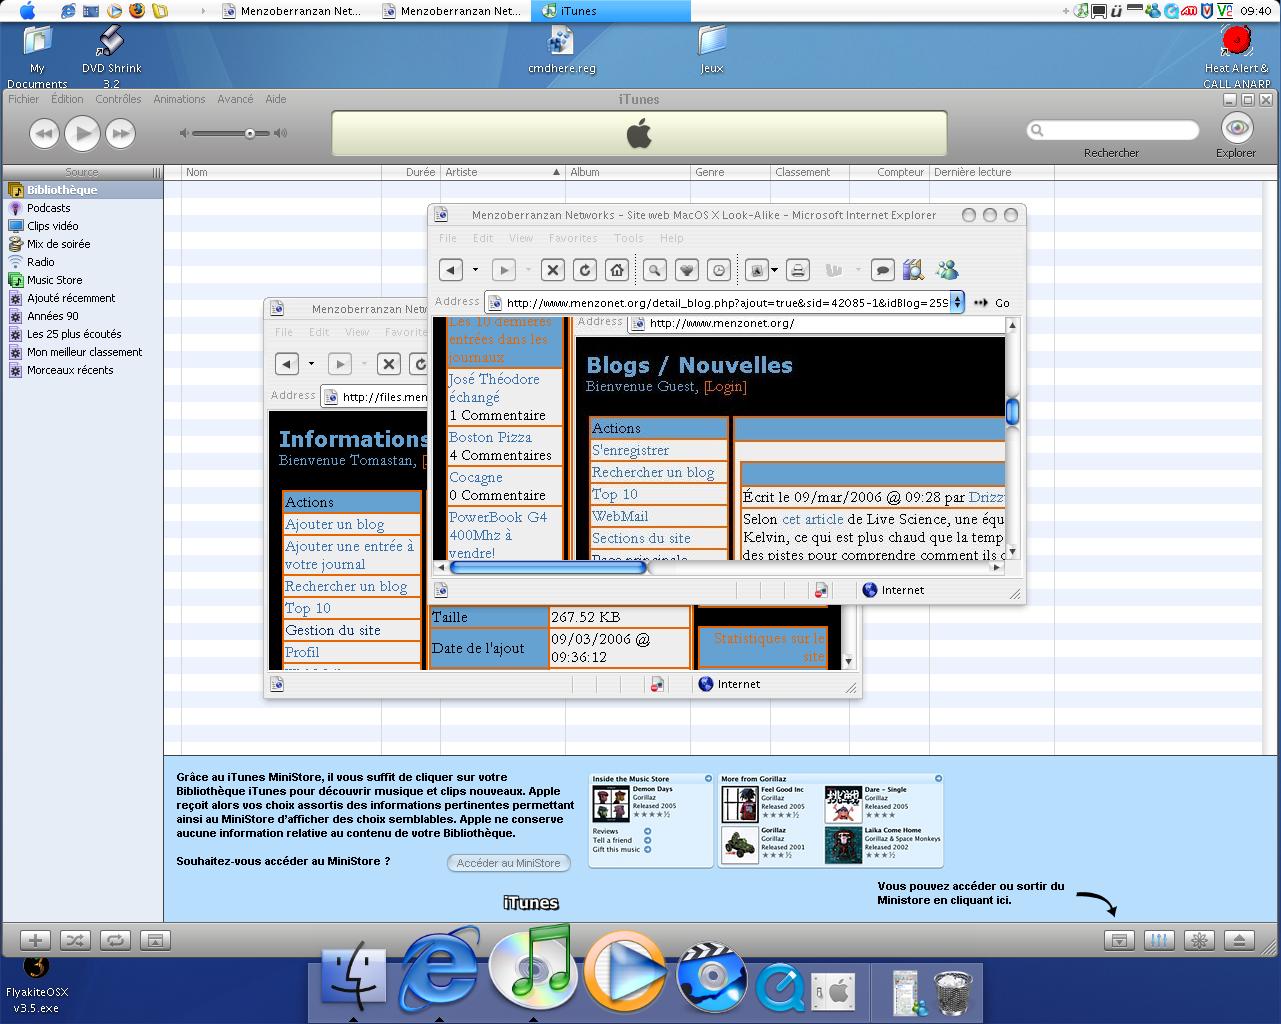This screenshot has height=1024, width=1281.
Task: Click the front IE Research books icon
Action: (912, 270)
